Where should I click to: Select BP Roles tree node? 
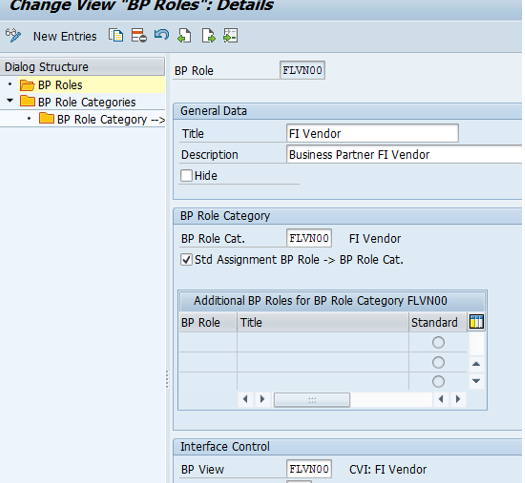pyautogui.click(x=60, y=85)
